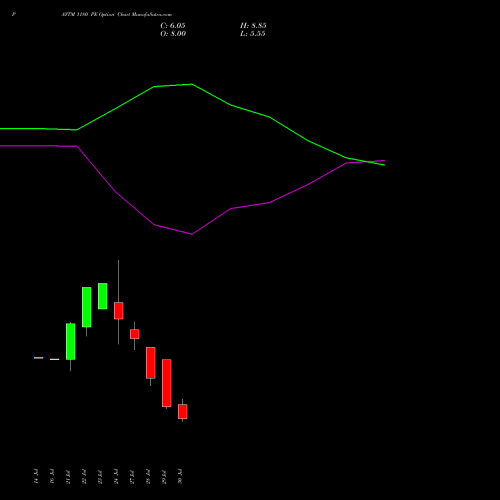Click the 24 Jul date label

[116, 476]
